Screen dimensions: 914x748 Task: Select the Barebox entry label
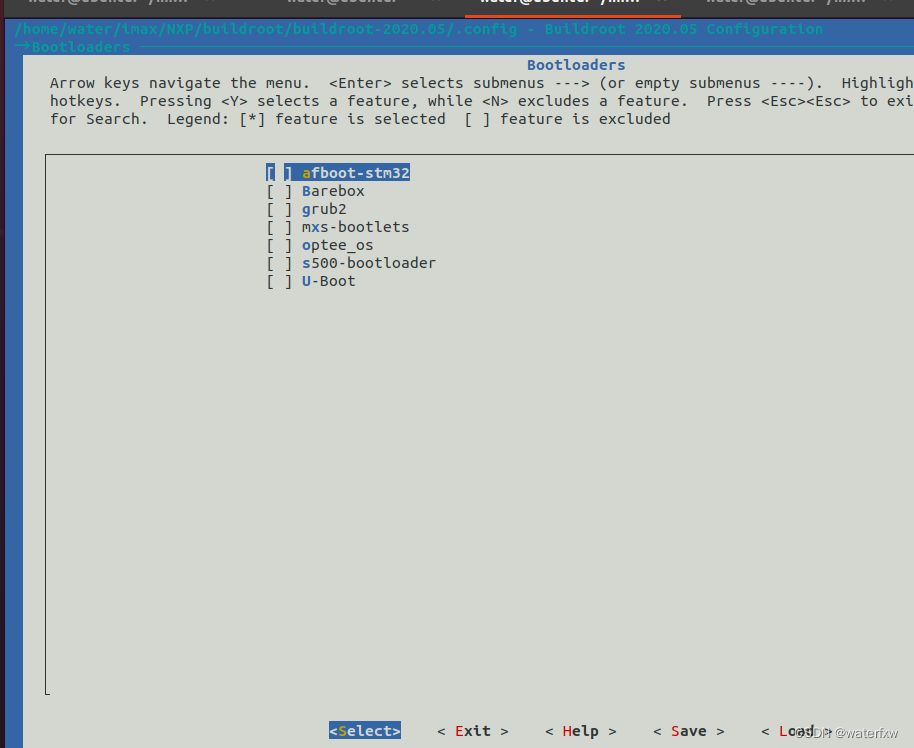pyautogui.click(x=333, y=191)
